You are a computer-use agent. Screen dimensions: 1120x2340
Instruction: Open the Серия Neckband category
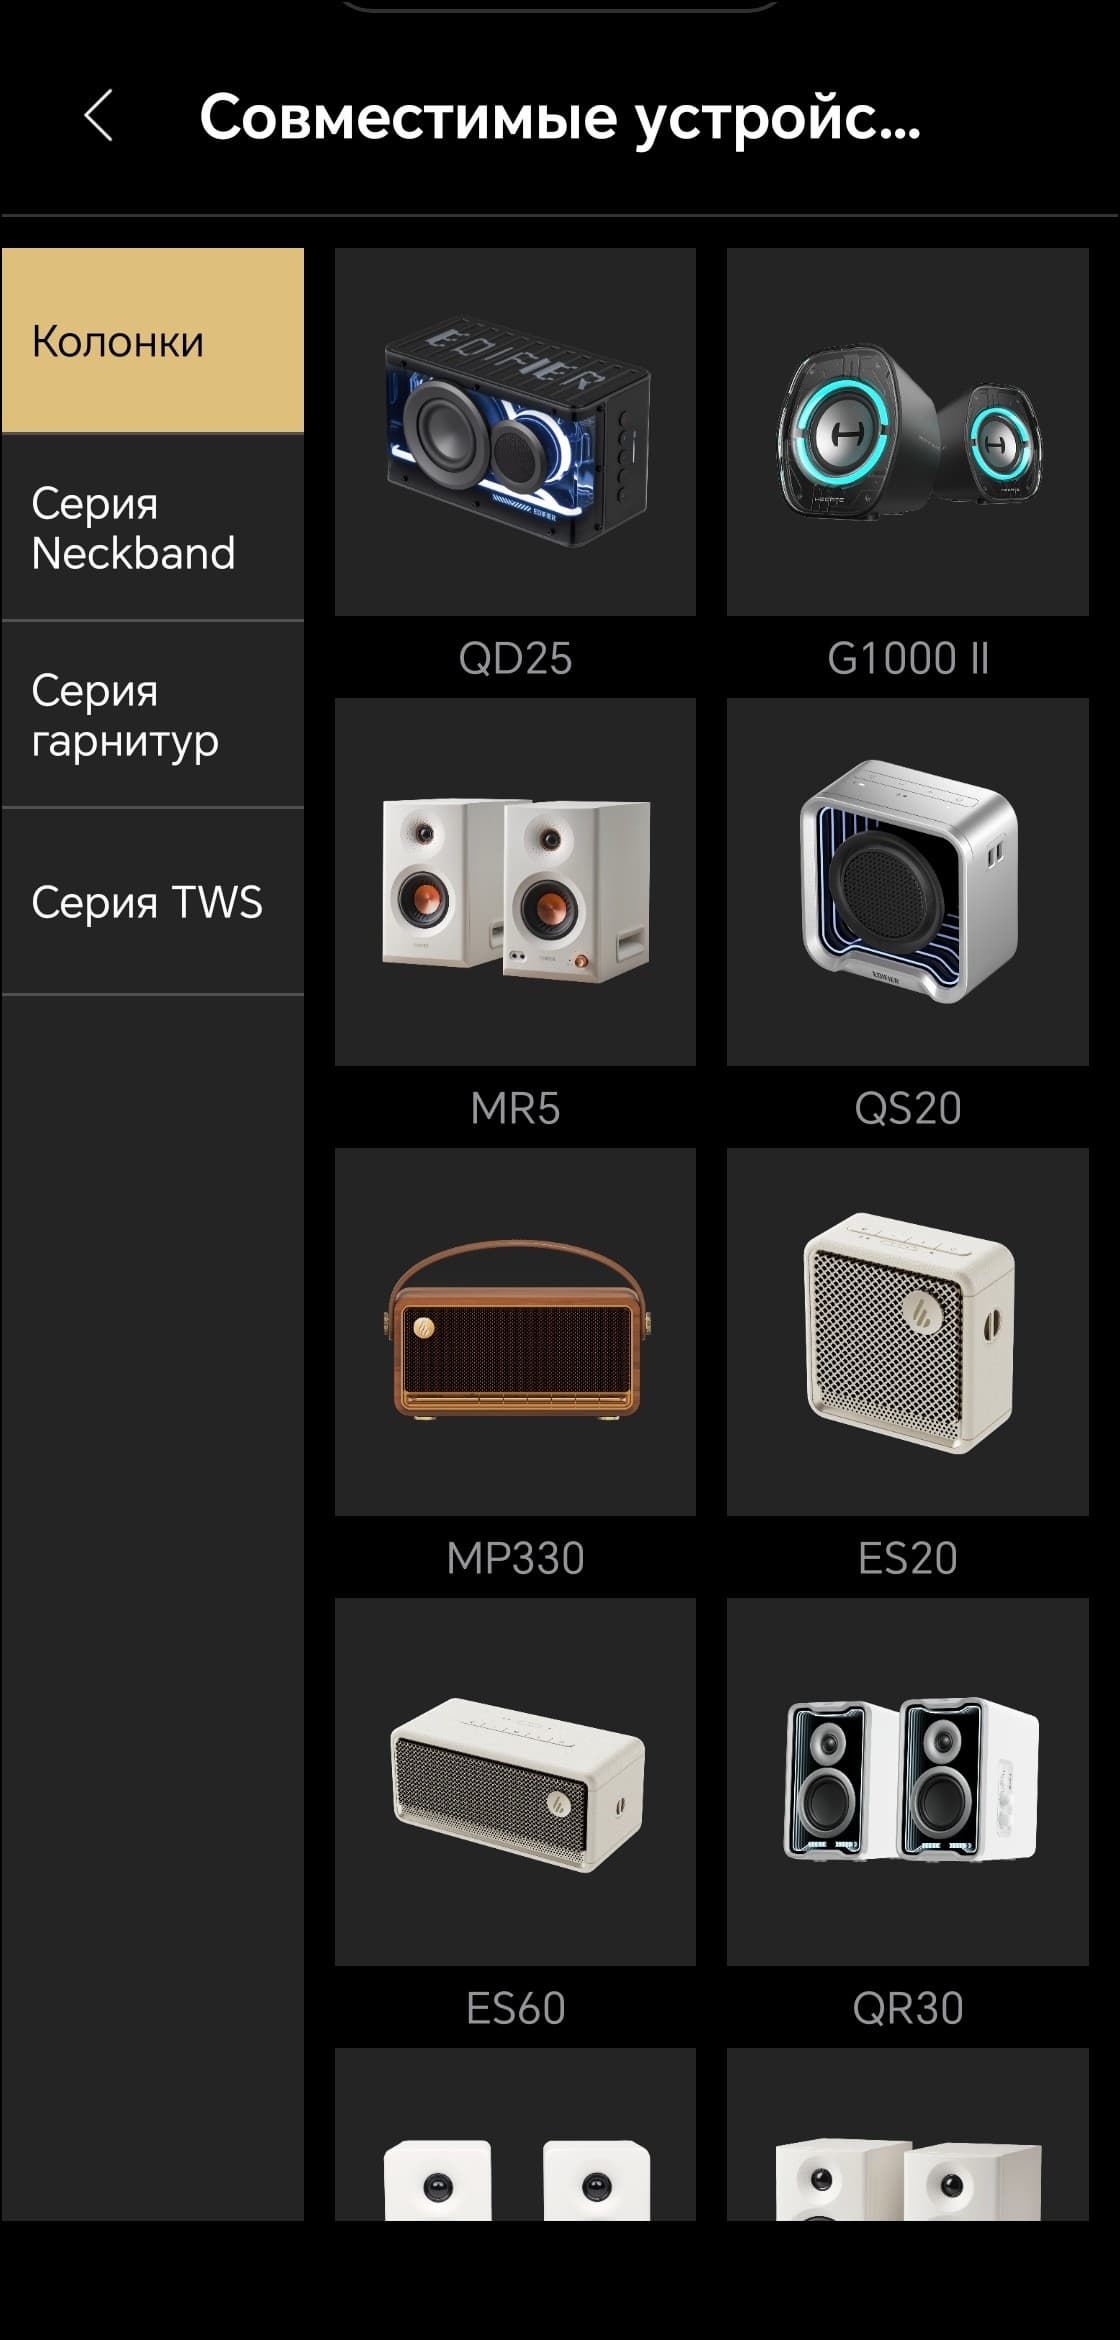pos(152,528)
